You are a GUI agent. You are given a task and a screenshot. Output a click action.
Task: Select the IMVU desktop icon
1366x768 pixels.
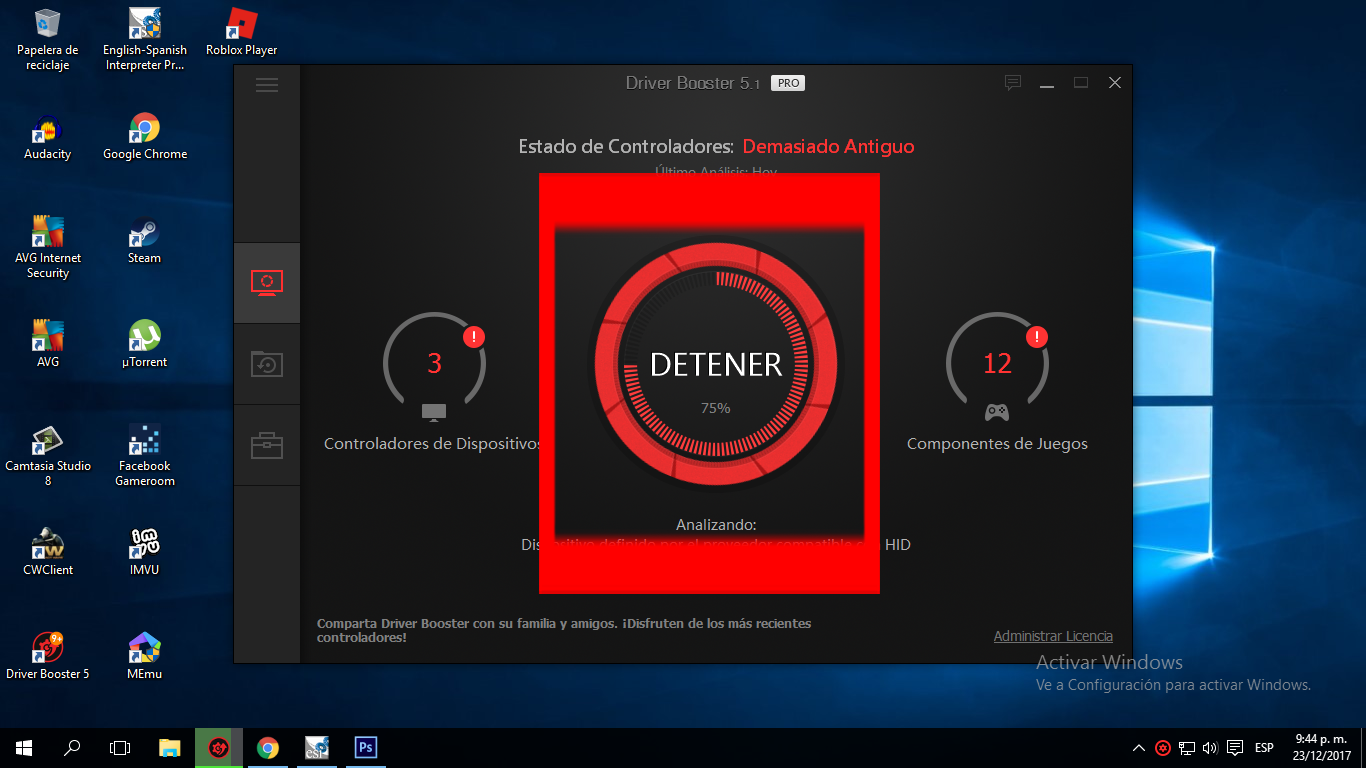[x=145, y=553]
